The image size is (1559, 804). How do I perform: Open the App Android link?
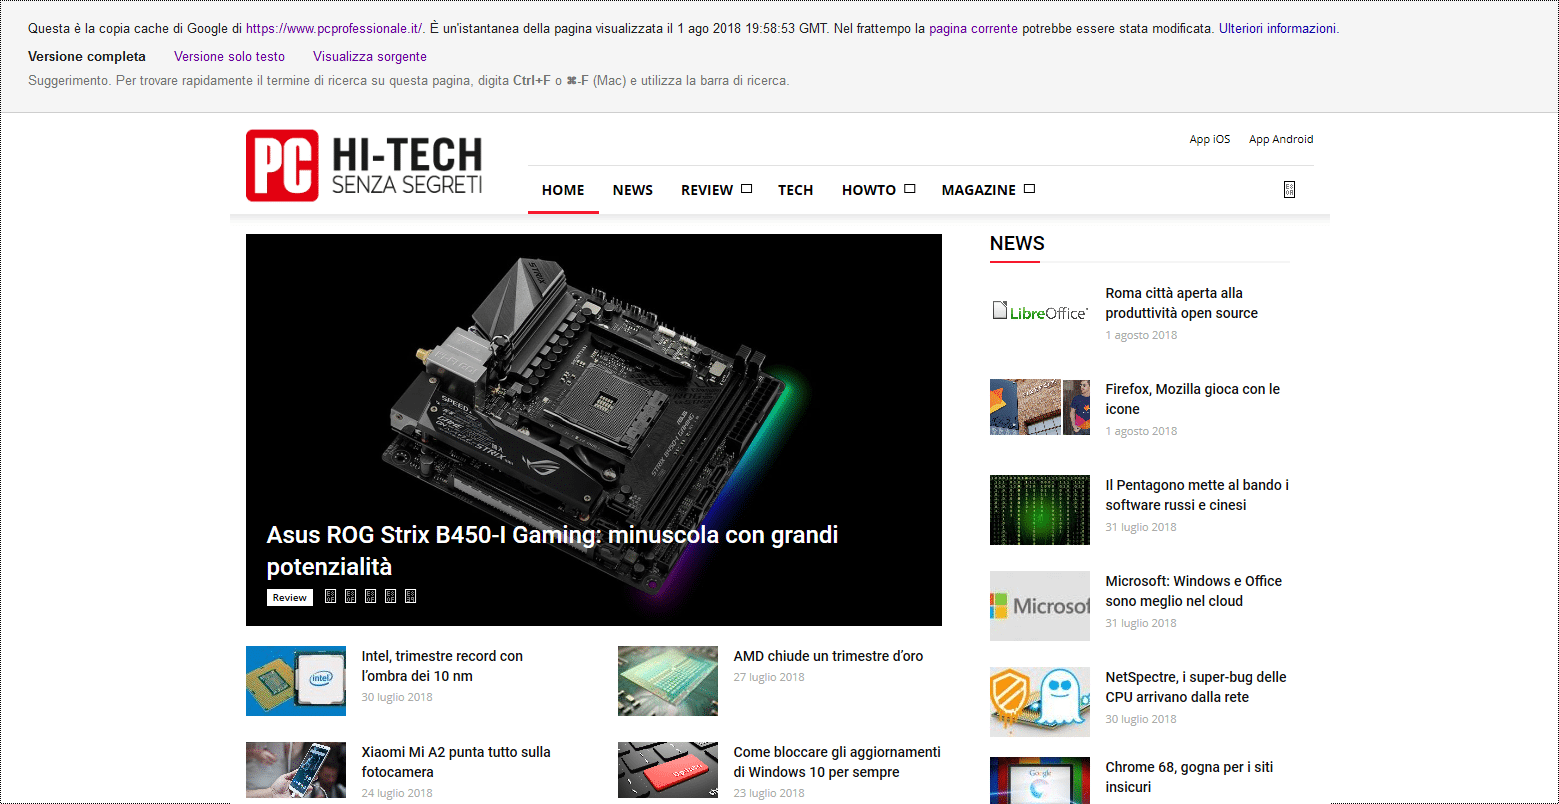[1280, 139]
